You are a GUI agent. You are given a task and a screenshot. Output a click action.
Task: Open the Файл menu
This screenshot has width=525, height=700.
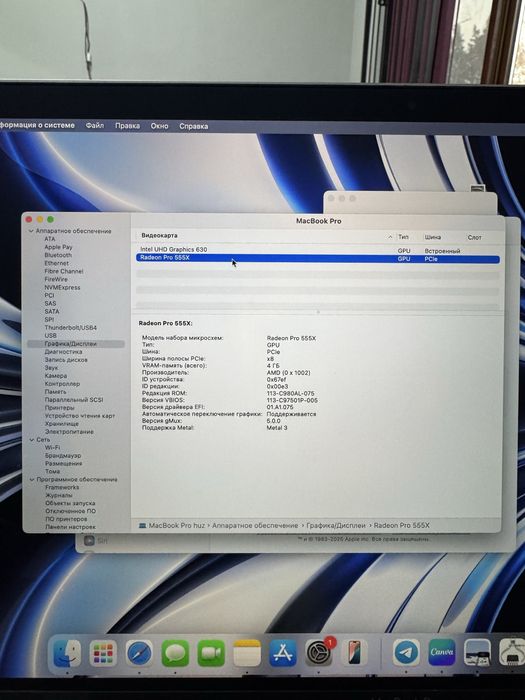[95, 125]
